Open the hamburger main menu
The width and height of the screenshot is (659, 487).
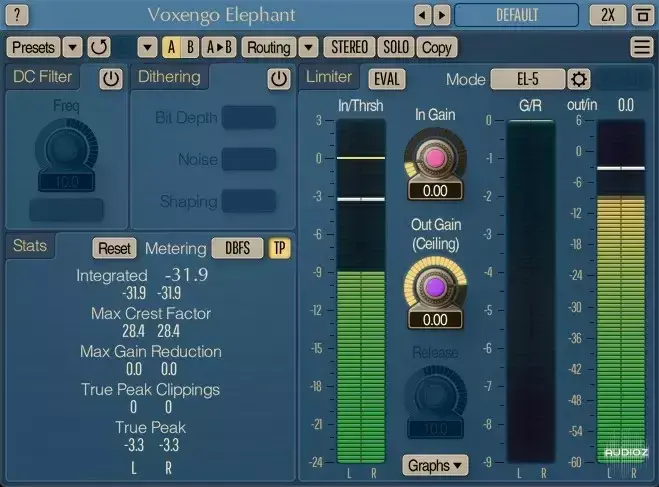(x=642, y=47)
